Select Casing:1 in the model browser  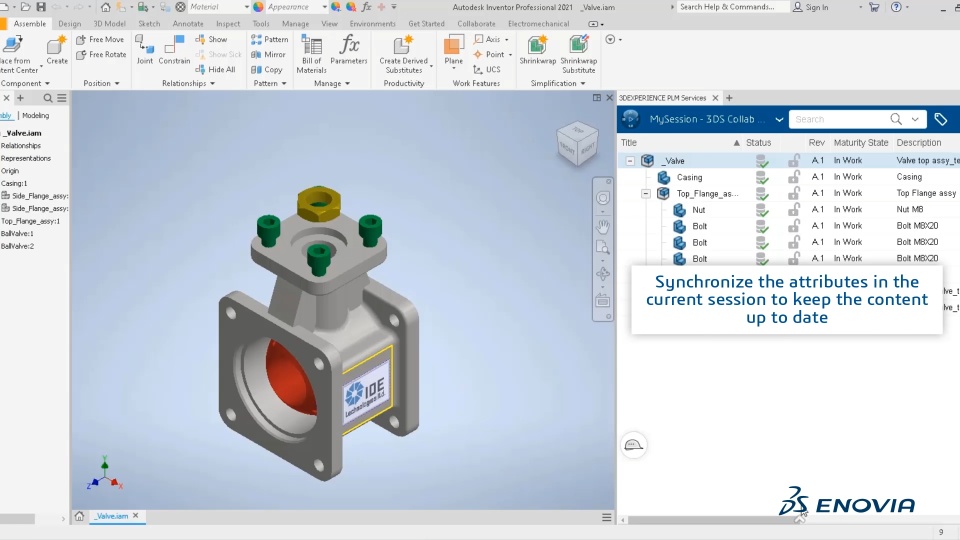tap(14, 184)
